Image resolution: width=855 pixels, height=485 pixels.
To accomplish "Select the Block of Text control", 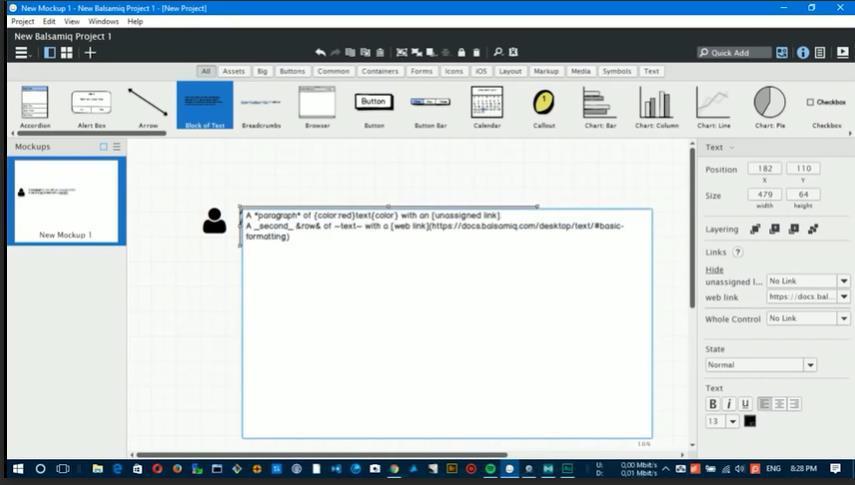I will point(204,105).
